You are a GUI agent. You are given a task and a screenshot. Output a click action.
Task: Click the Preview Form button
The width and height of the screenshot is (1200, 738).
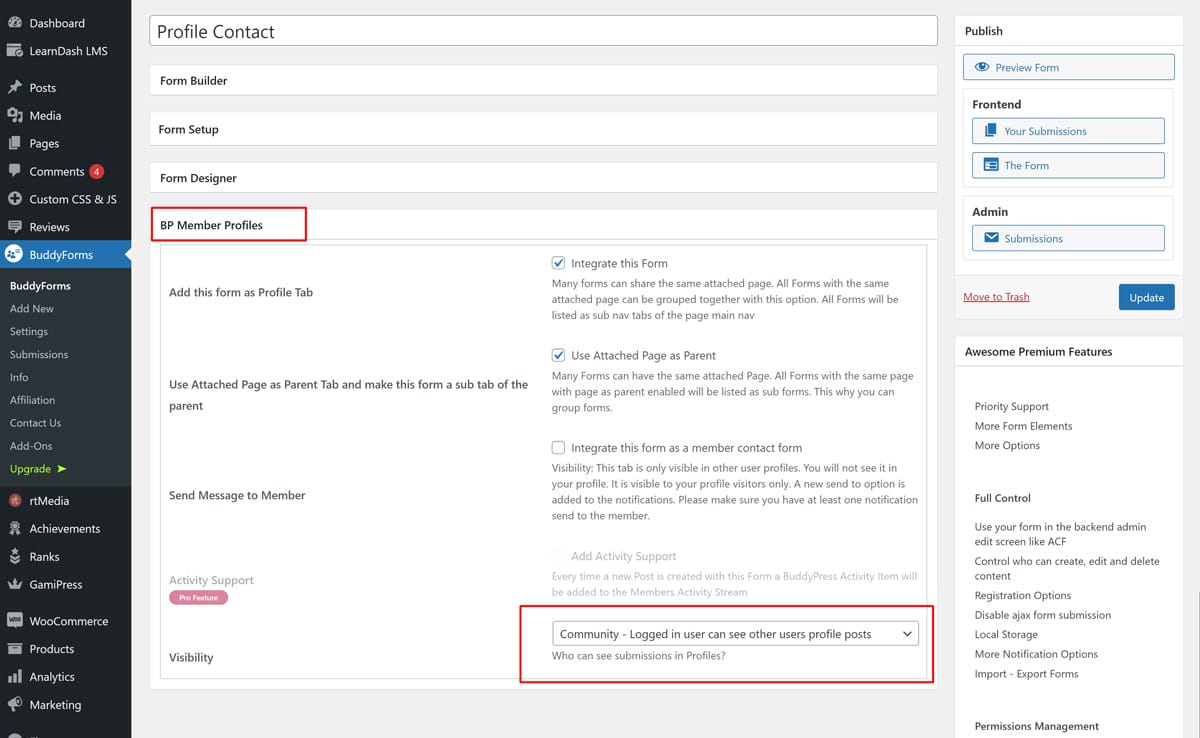tap(1068, 68)
